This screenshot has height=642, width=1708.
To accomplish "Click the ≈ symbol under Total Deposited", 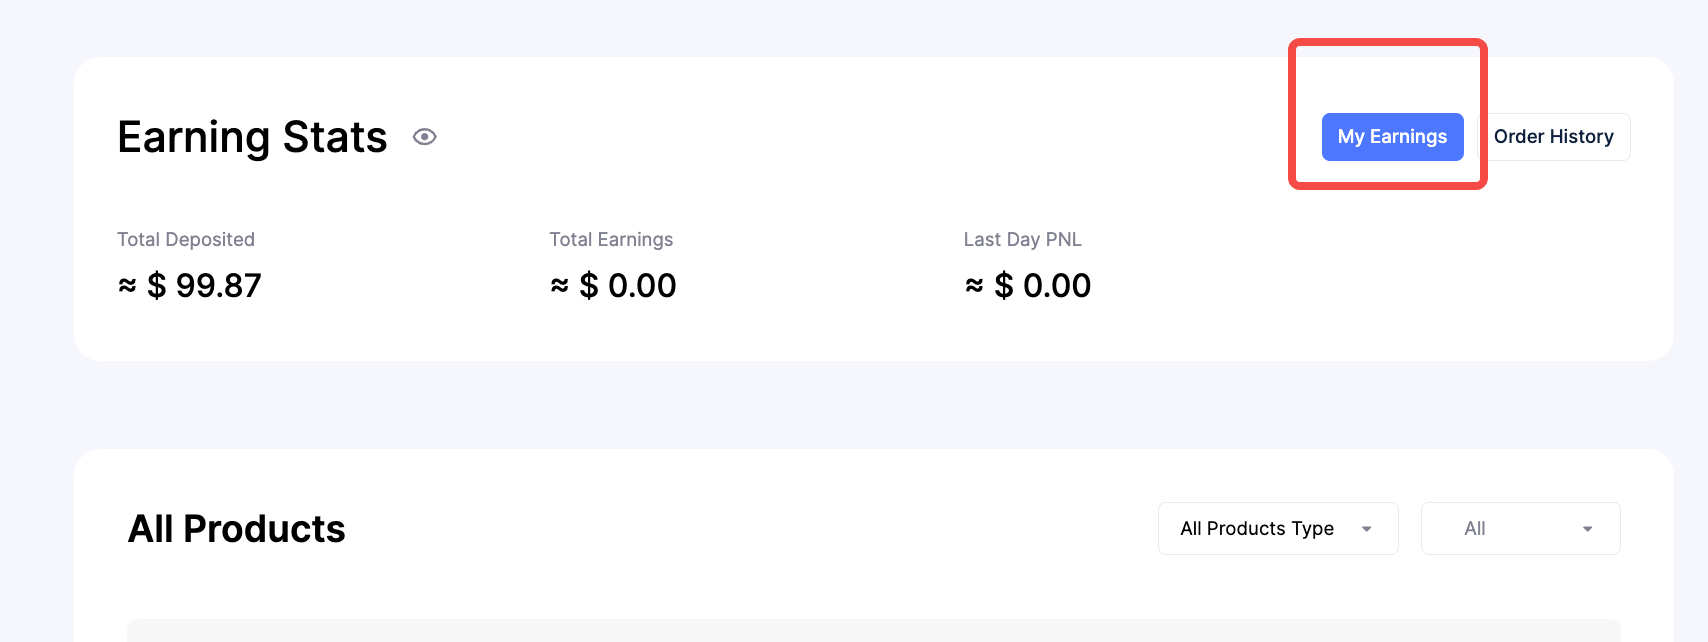I will coord(127,286).
